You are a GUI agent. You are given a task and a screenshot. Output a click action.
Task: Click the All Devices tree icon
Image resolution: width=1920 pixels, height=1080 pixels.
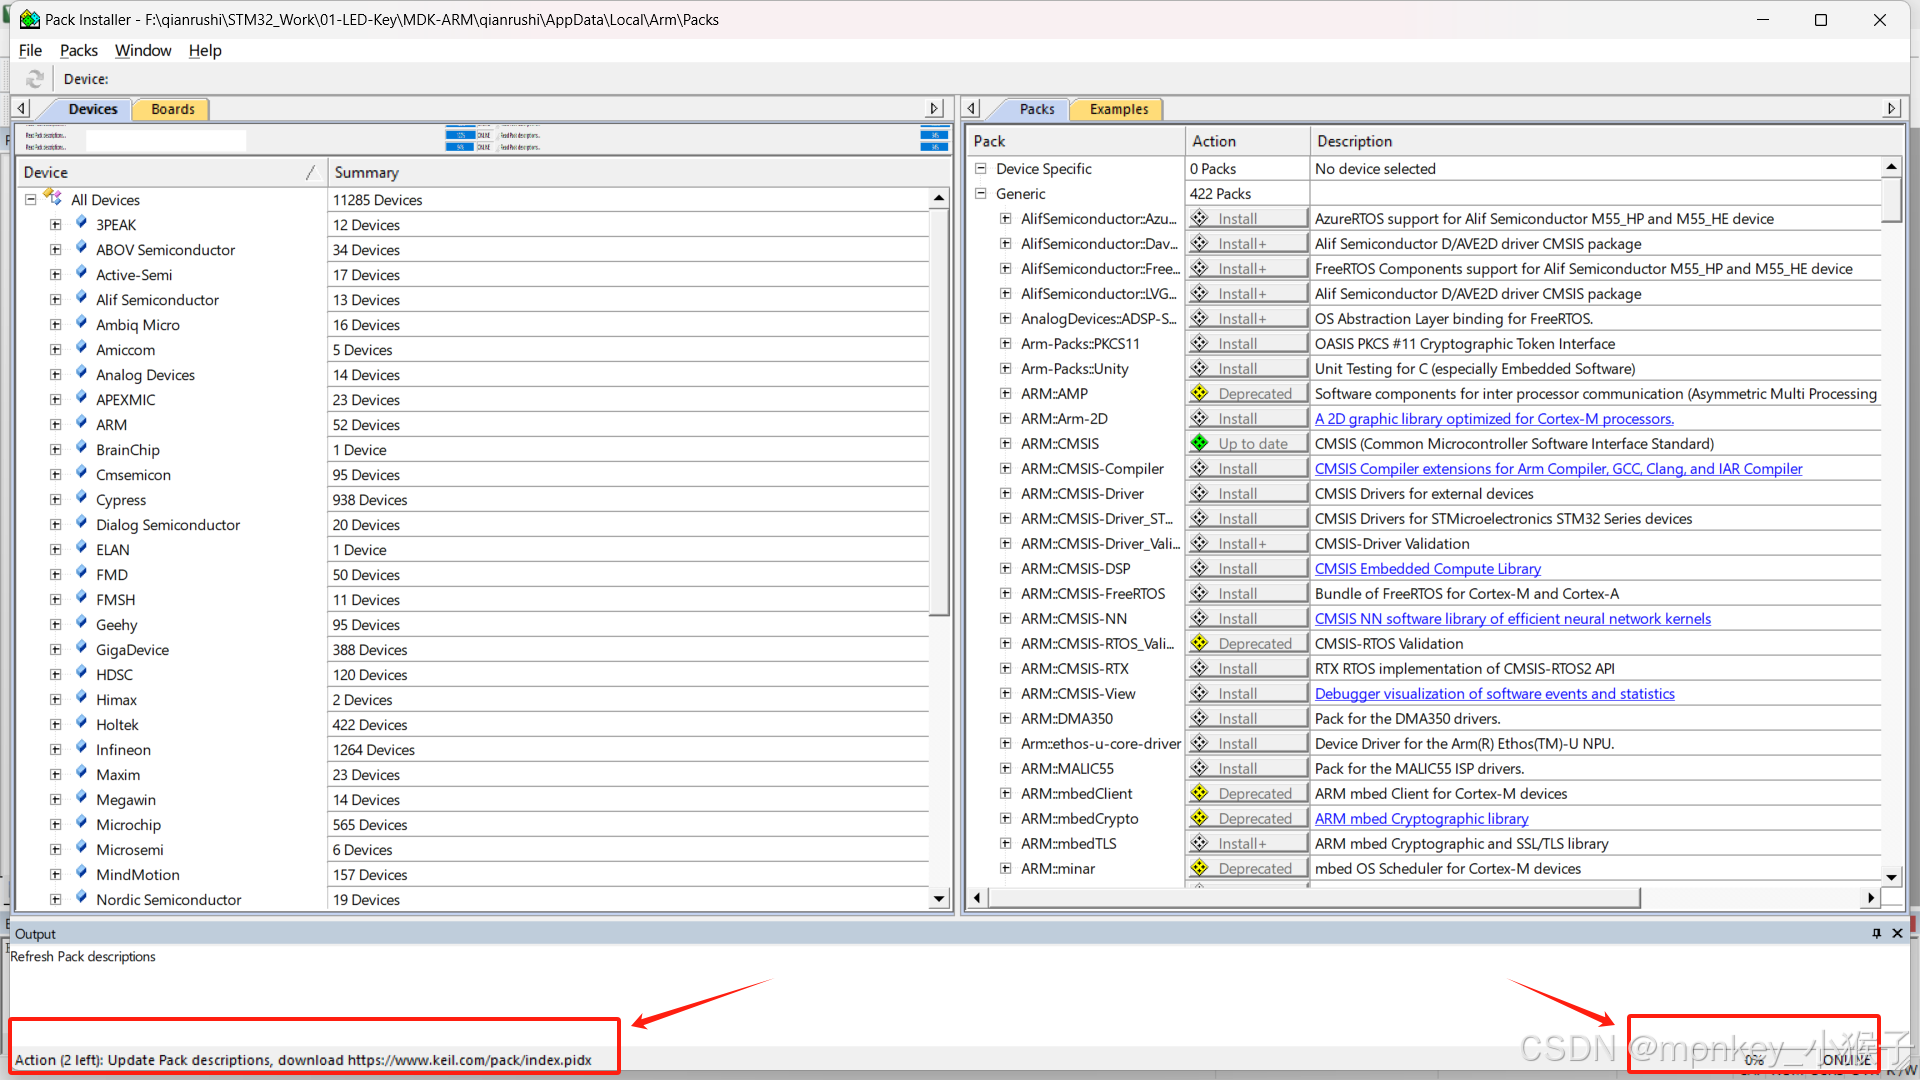coord(53,199)
